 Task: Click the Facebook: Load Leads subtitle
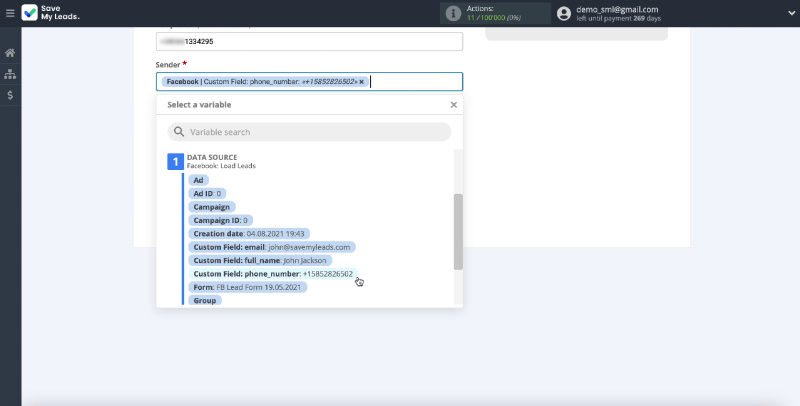click(221, 166)
